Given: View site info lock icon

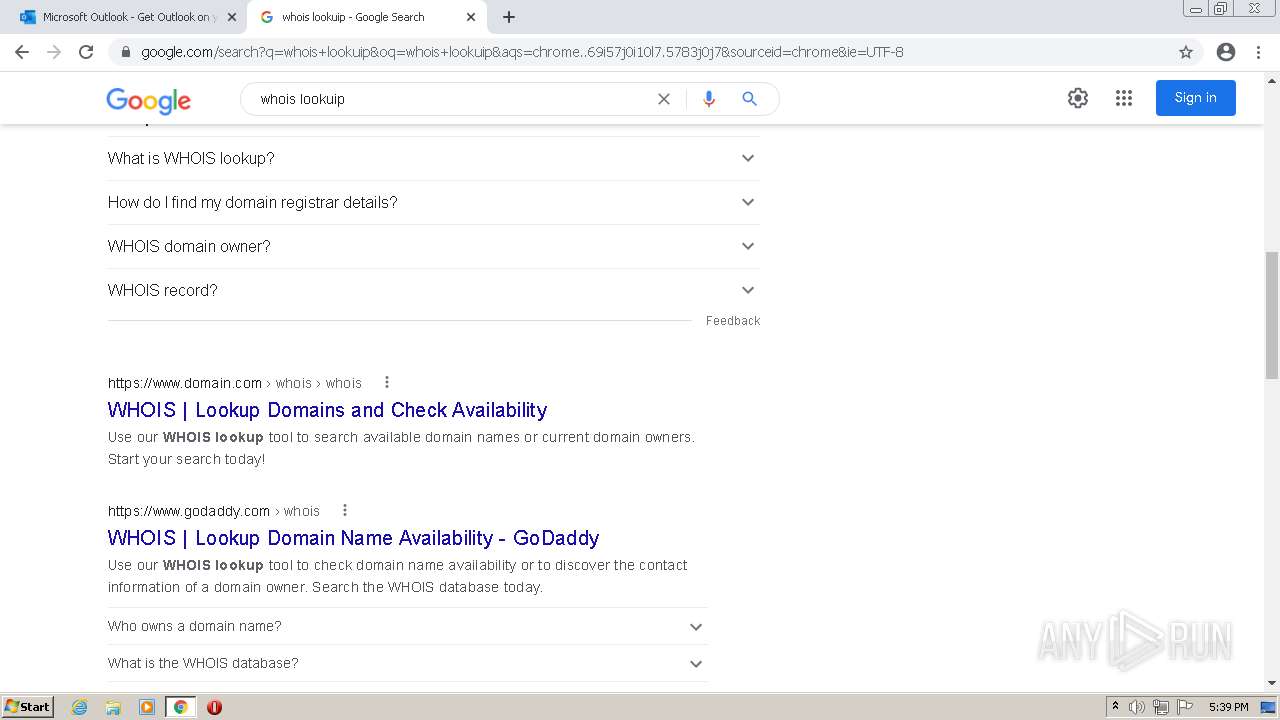Looking at the screenshot, I should tap(126, 52).
